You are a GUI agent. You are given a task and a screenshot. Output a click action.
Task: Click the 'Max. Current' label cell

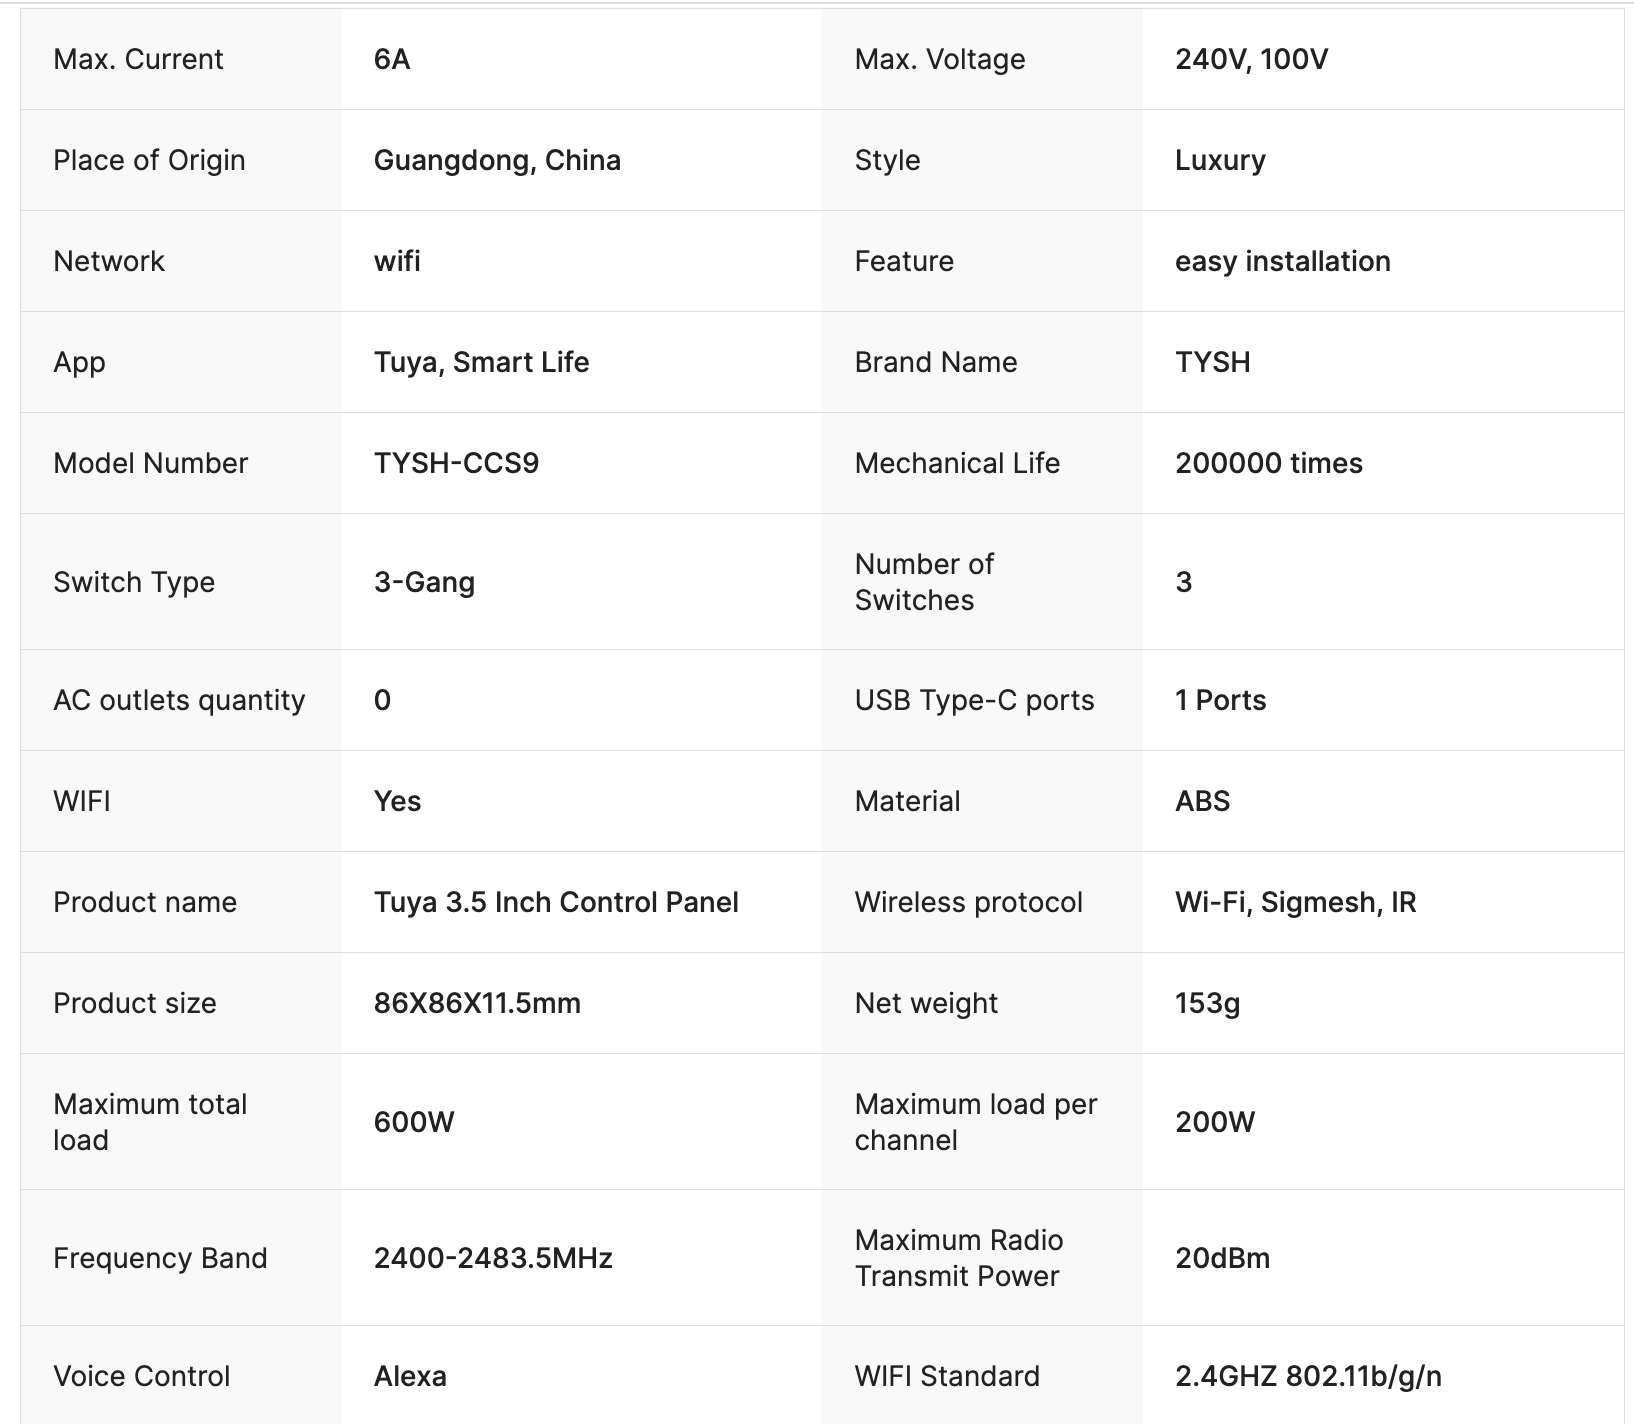(x=138, y=59)
